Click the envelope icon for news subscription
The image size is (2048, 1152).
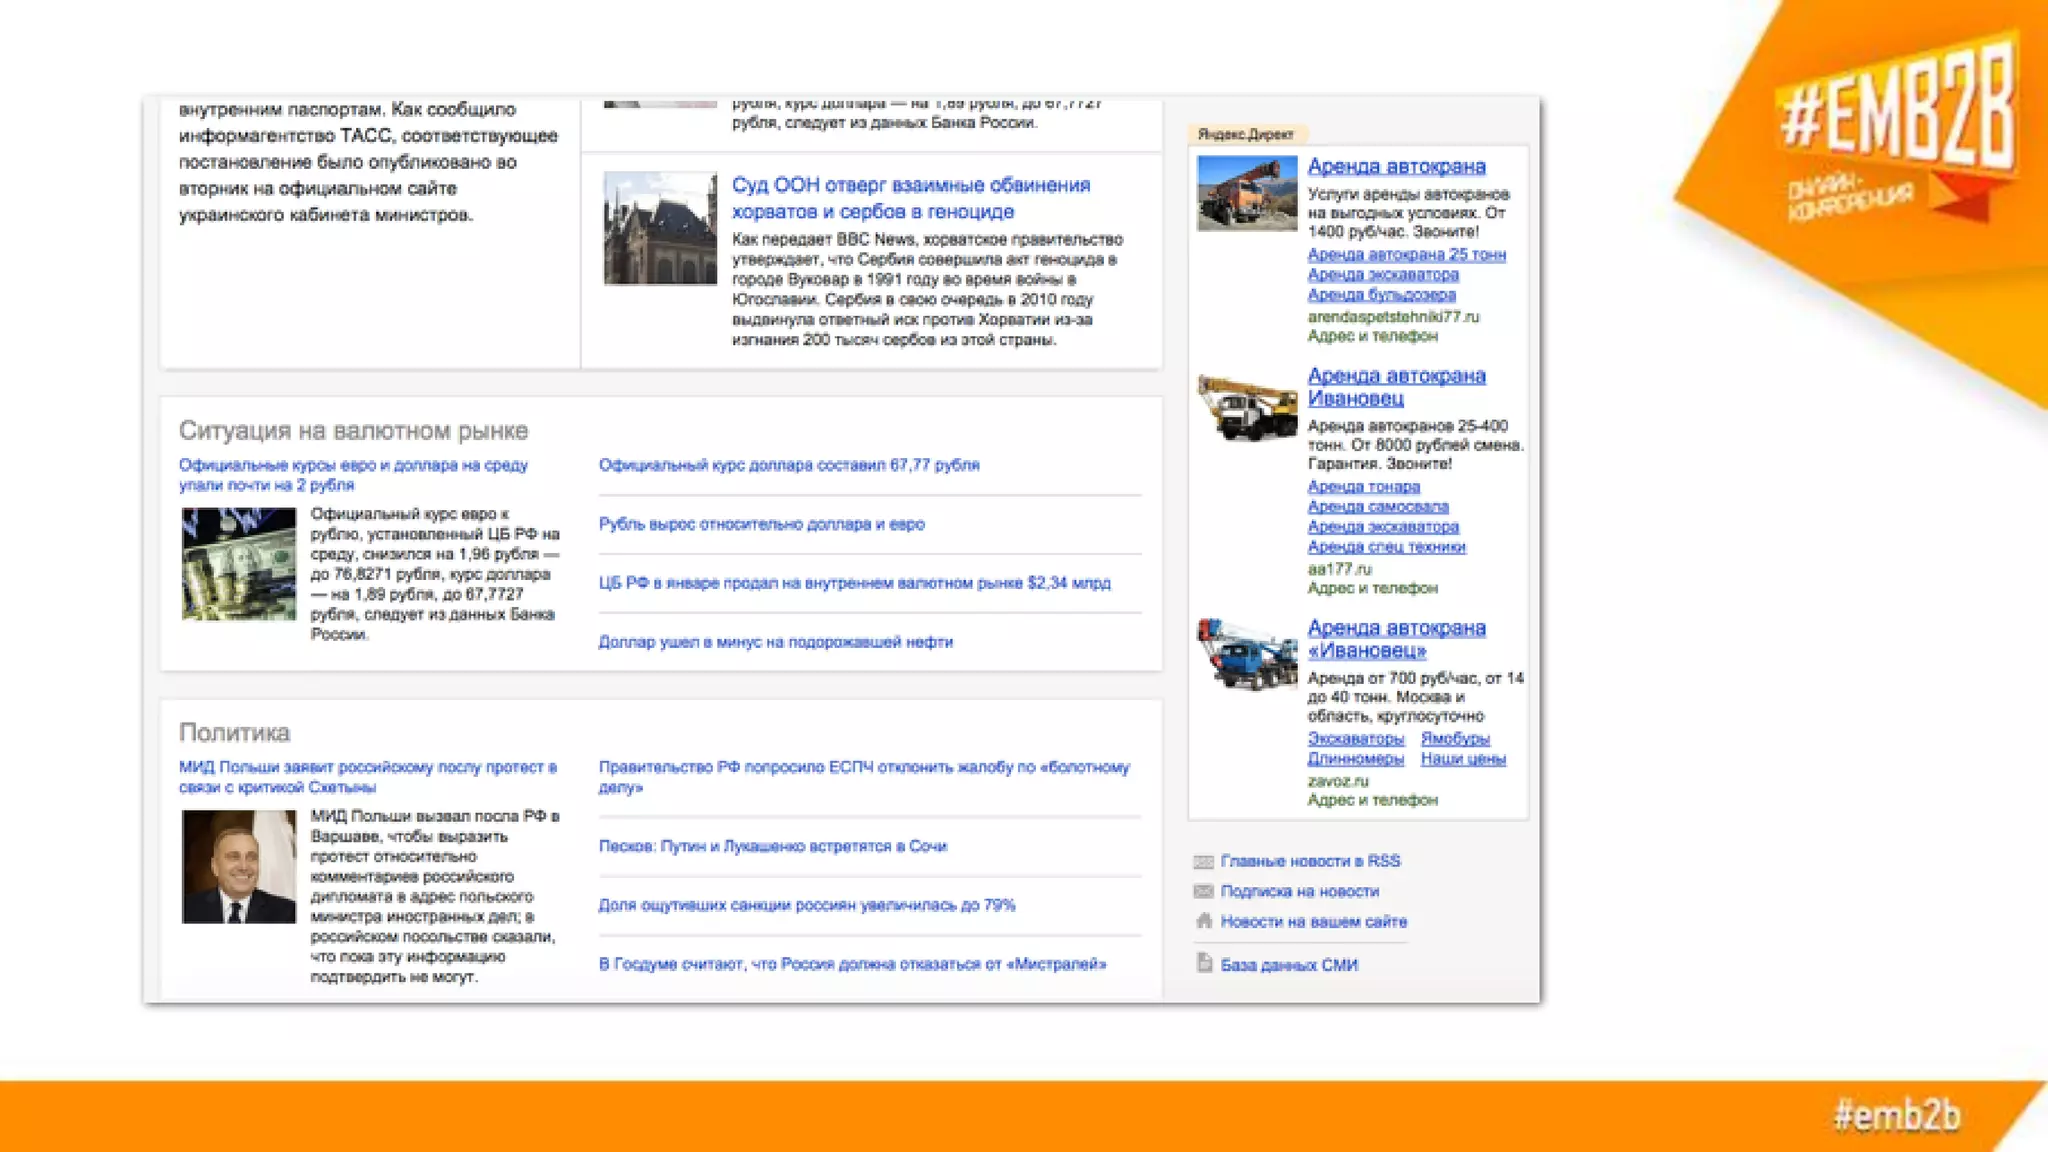tap(1203, 891)
